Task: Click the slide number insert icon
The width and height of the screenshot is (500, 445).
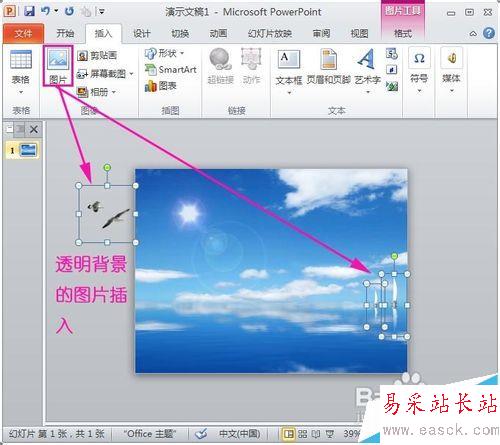Action: point(392,70)
